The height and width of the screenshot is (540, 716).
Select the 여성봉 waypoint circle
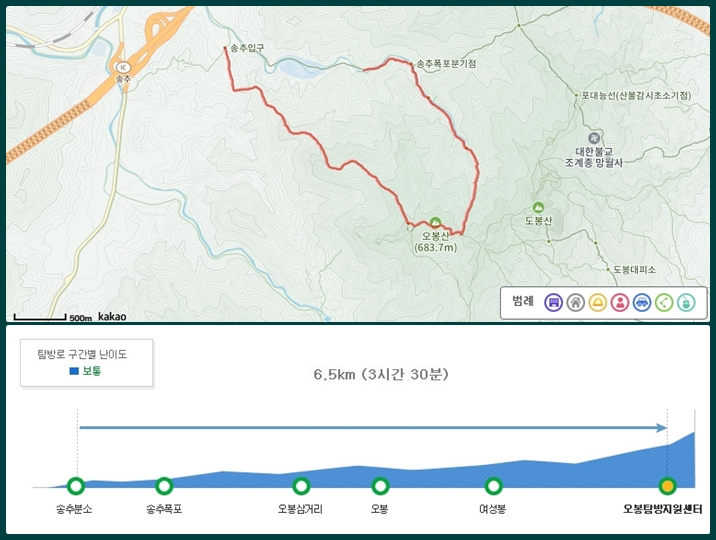click(493, 486)
